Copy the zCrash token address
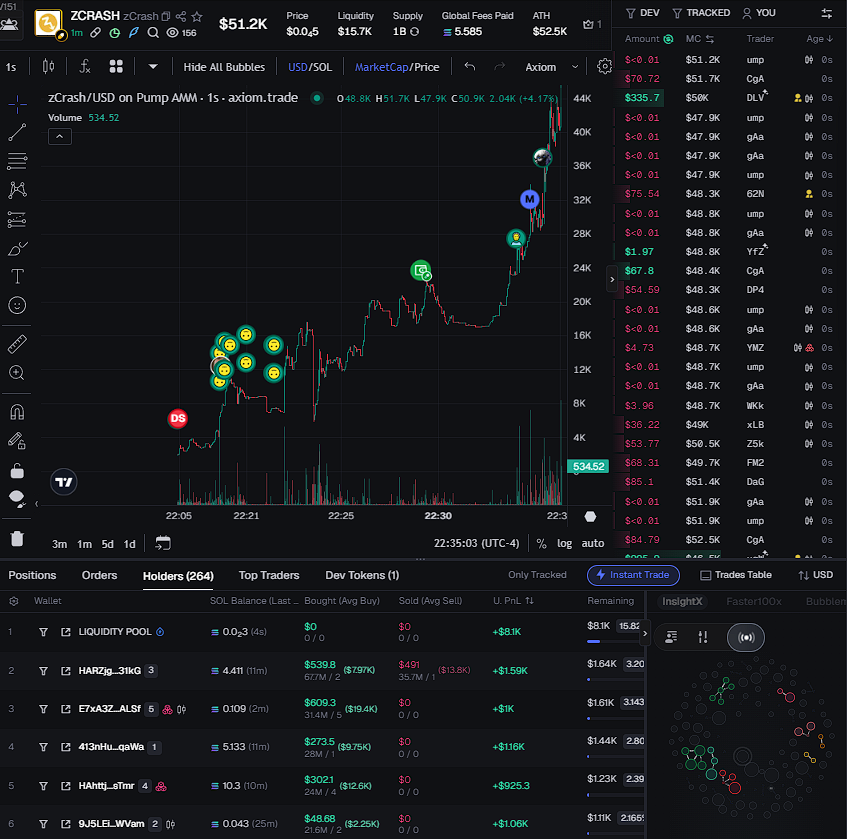This screenshot has height=839, width=847. point(166,16)
